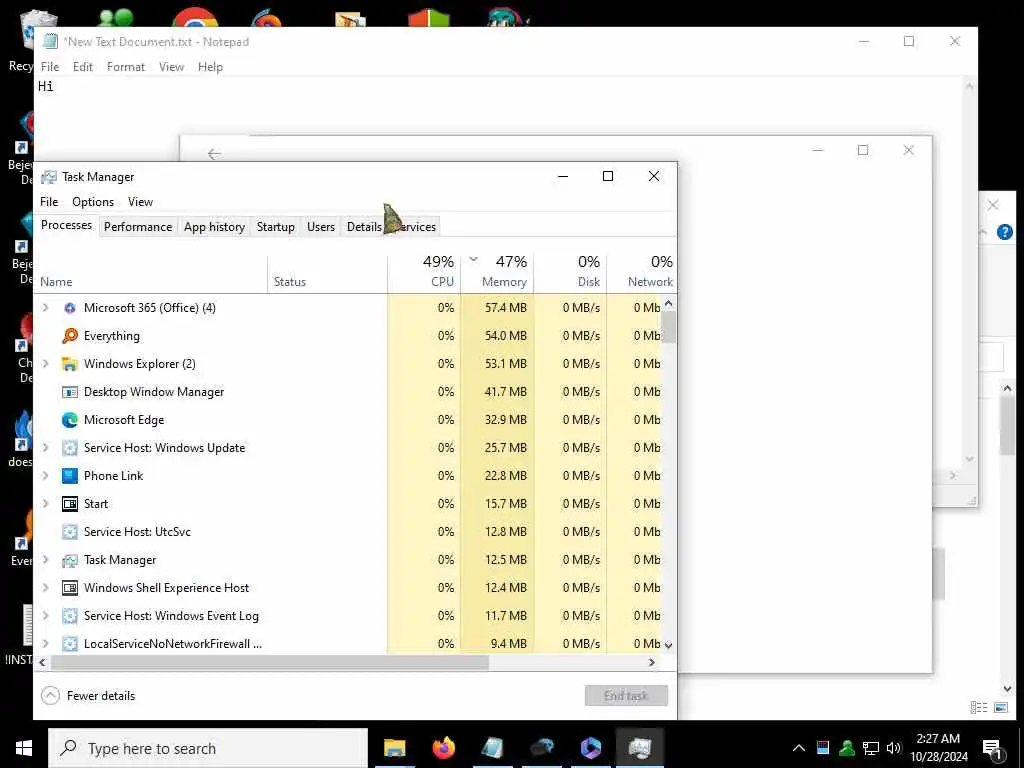Launch Firefox from the taskbar
The image size is (1024, 768).
tap(444, 748)
